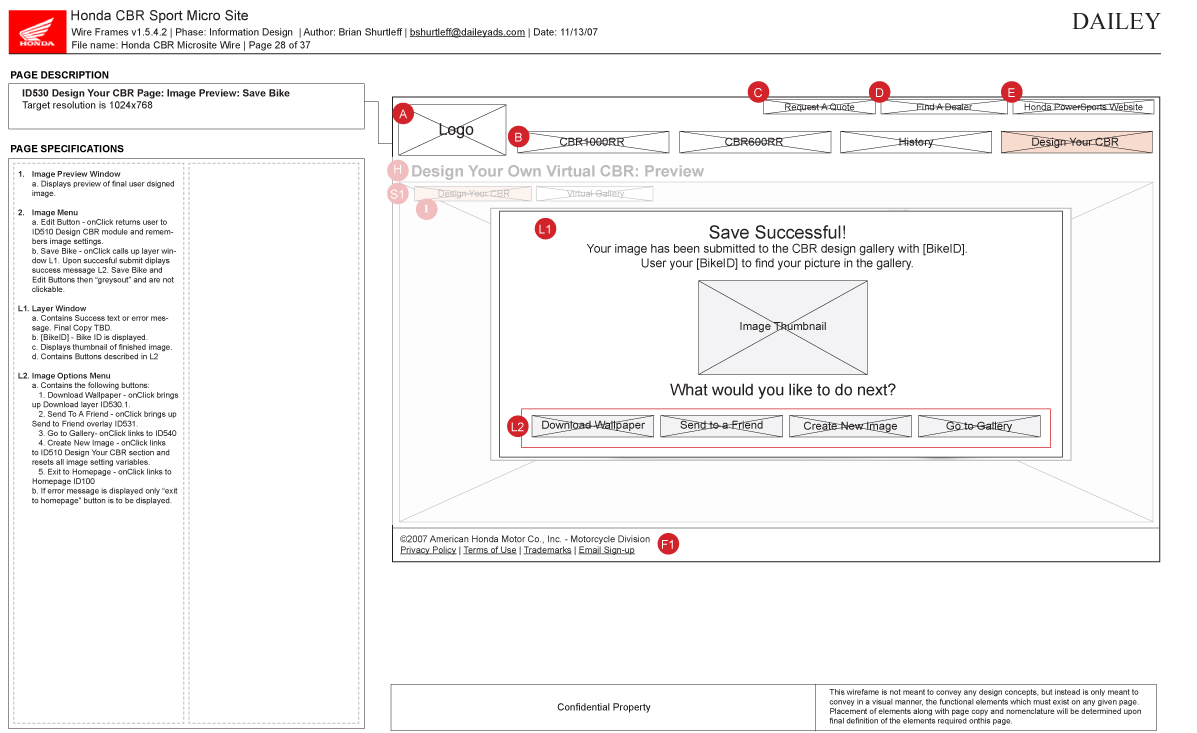This screenshot has height=733, width=1197.
Task: Switch to the History tab
Action: (915, 142)
